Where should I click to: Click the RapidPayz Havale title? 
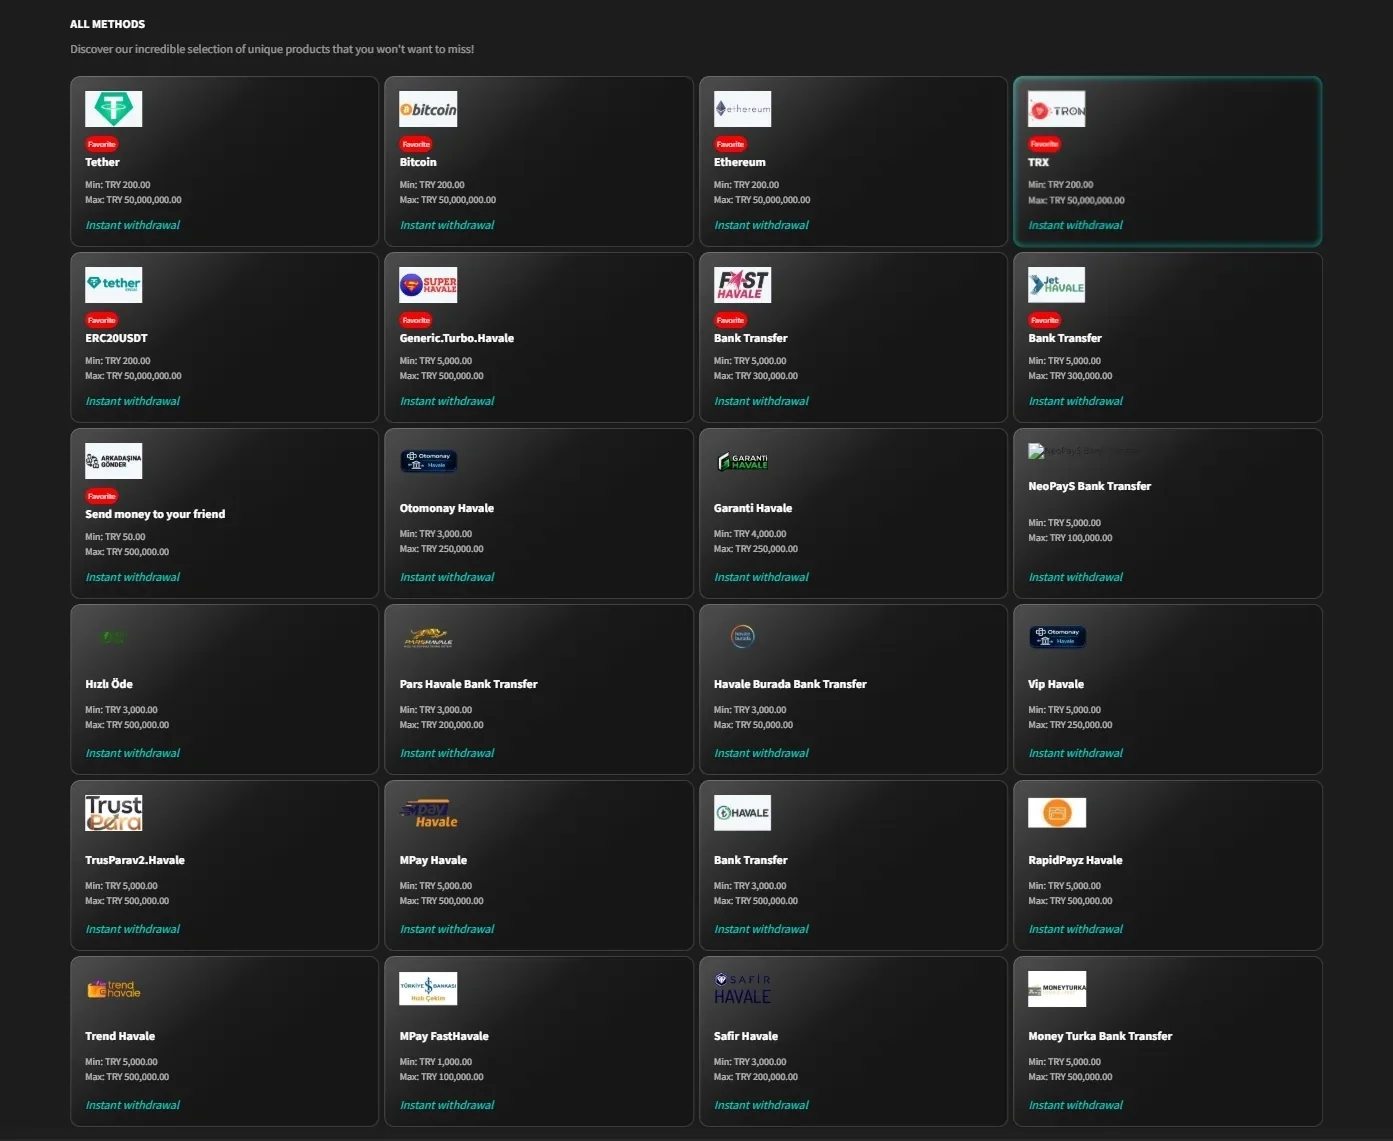click(1075, 860)
